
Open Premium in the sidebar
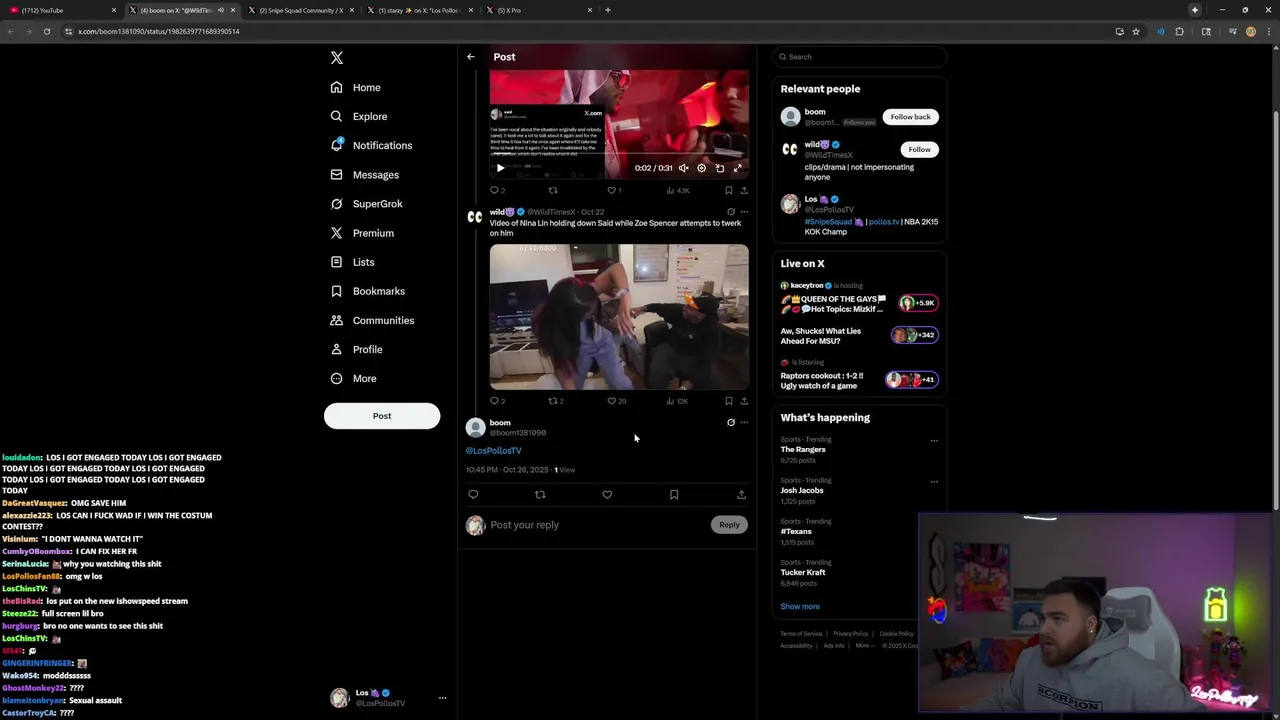[x=362, y=233]
